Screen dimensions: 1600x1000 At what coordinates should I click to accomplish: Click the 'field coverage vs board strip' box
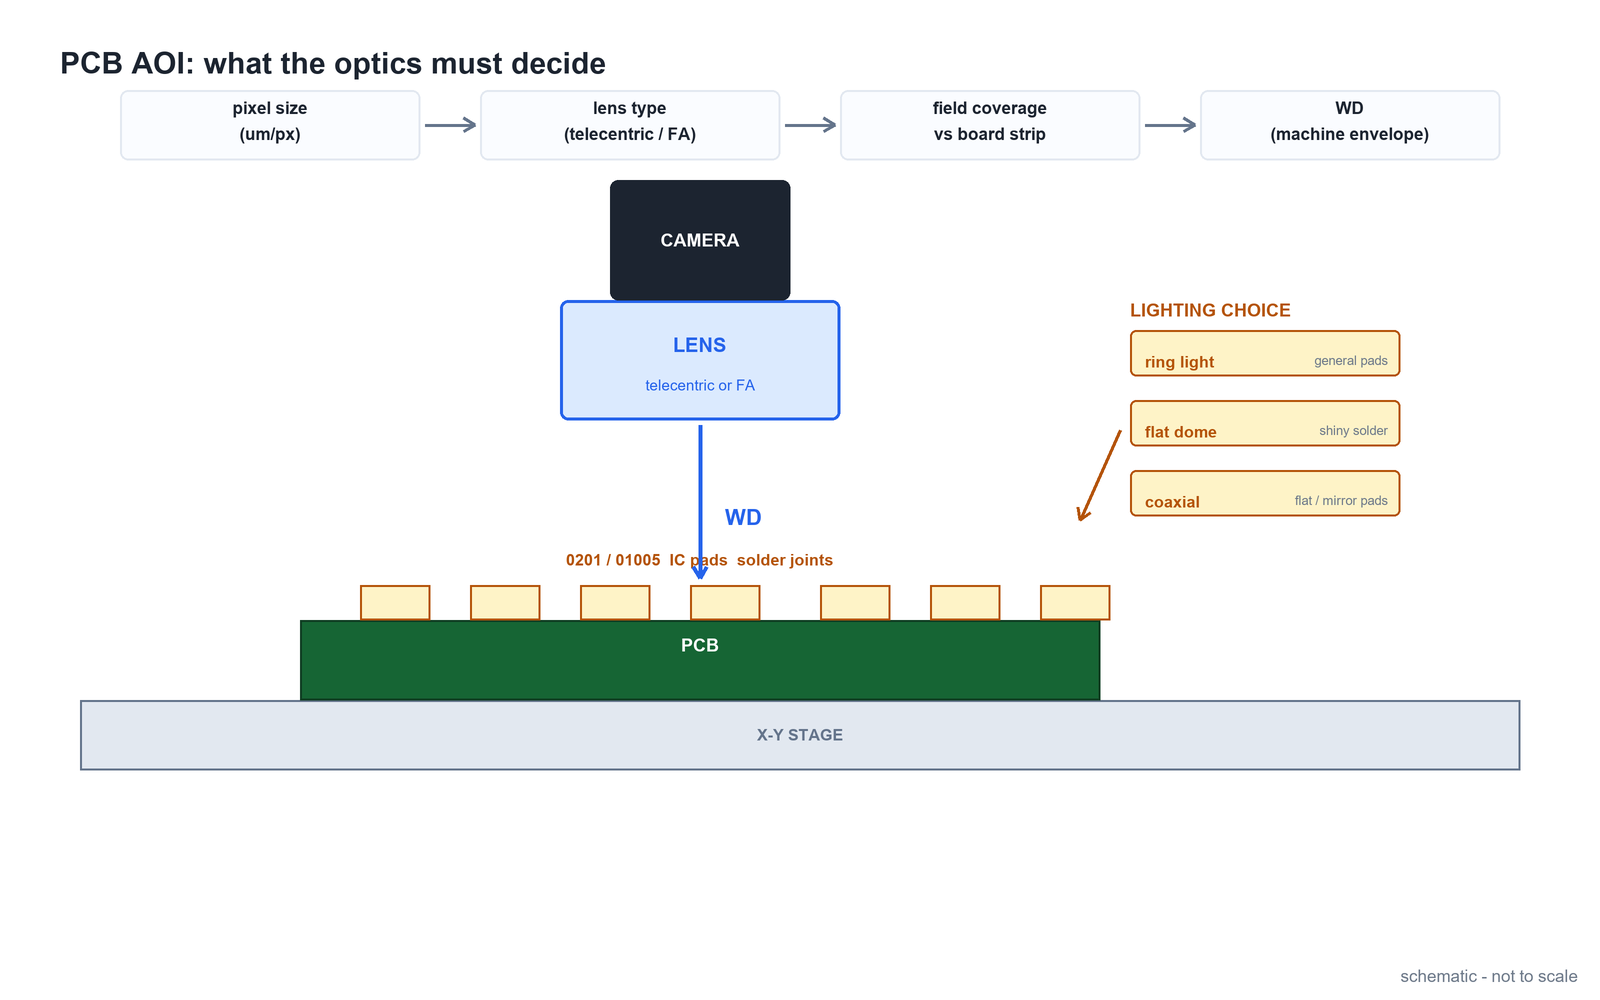click(x=990, y=125)
